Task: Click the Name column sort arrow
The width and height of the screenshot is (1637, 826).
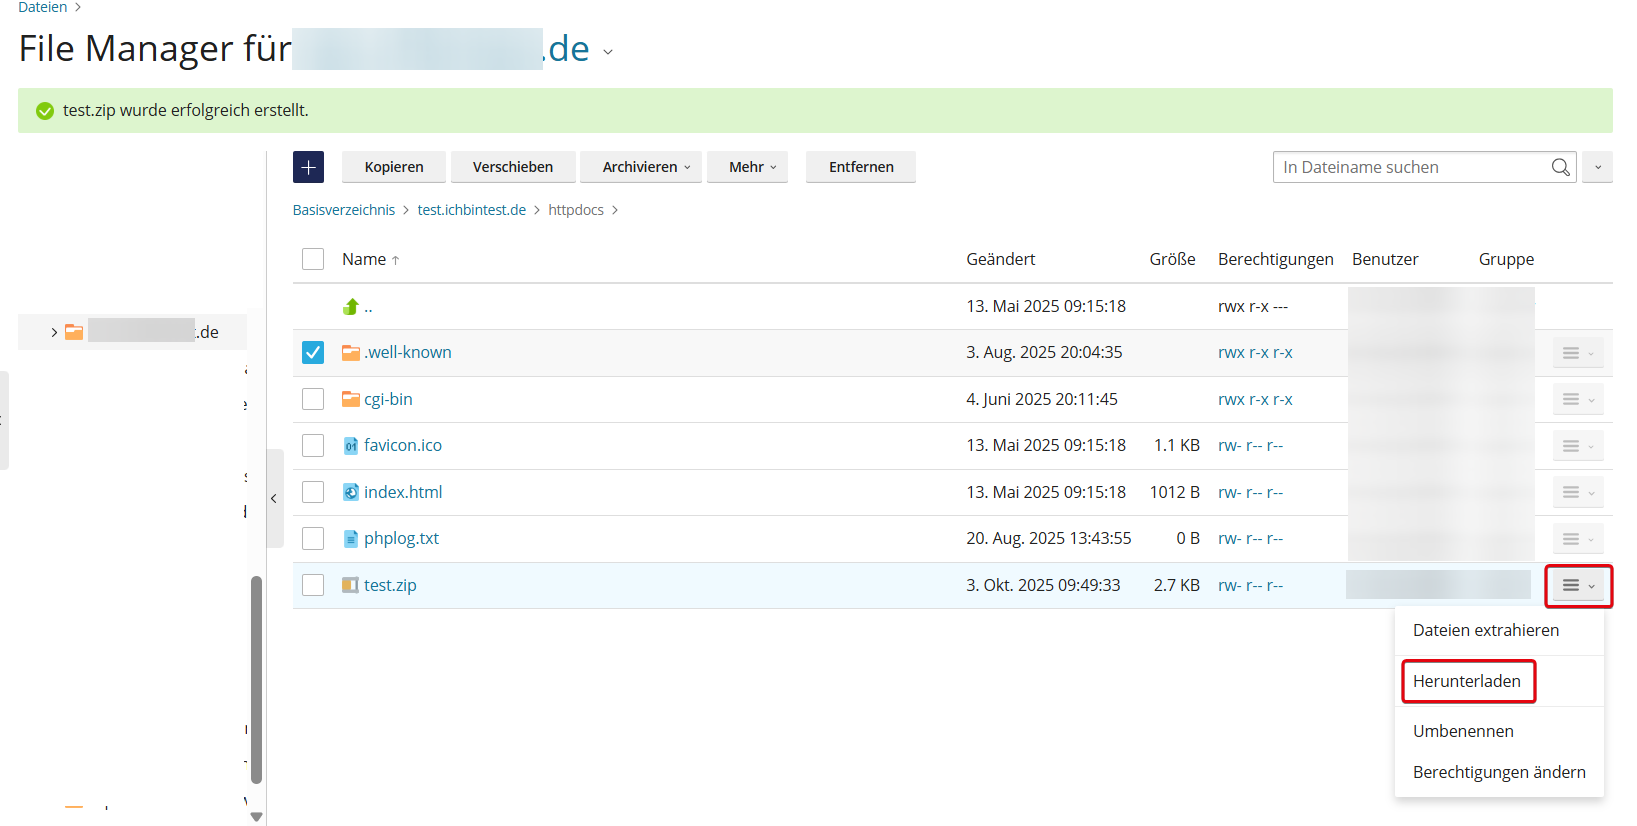Action: (x=396, y=260)
